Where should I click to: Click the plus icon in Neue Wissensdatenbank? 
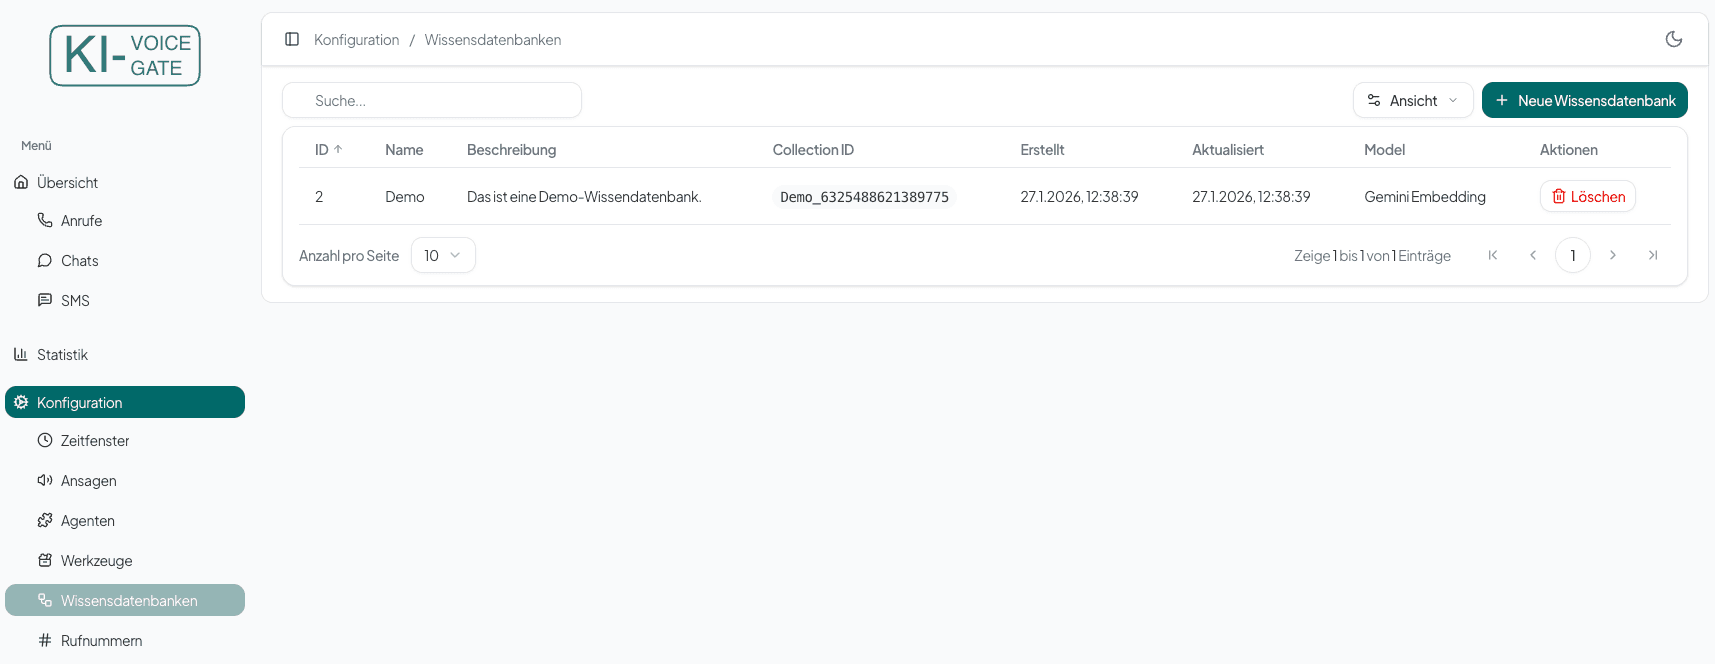click(x=1501, y=100)
